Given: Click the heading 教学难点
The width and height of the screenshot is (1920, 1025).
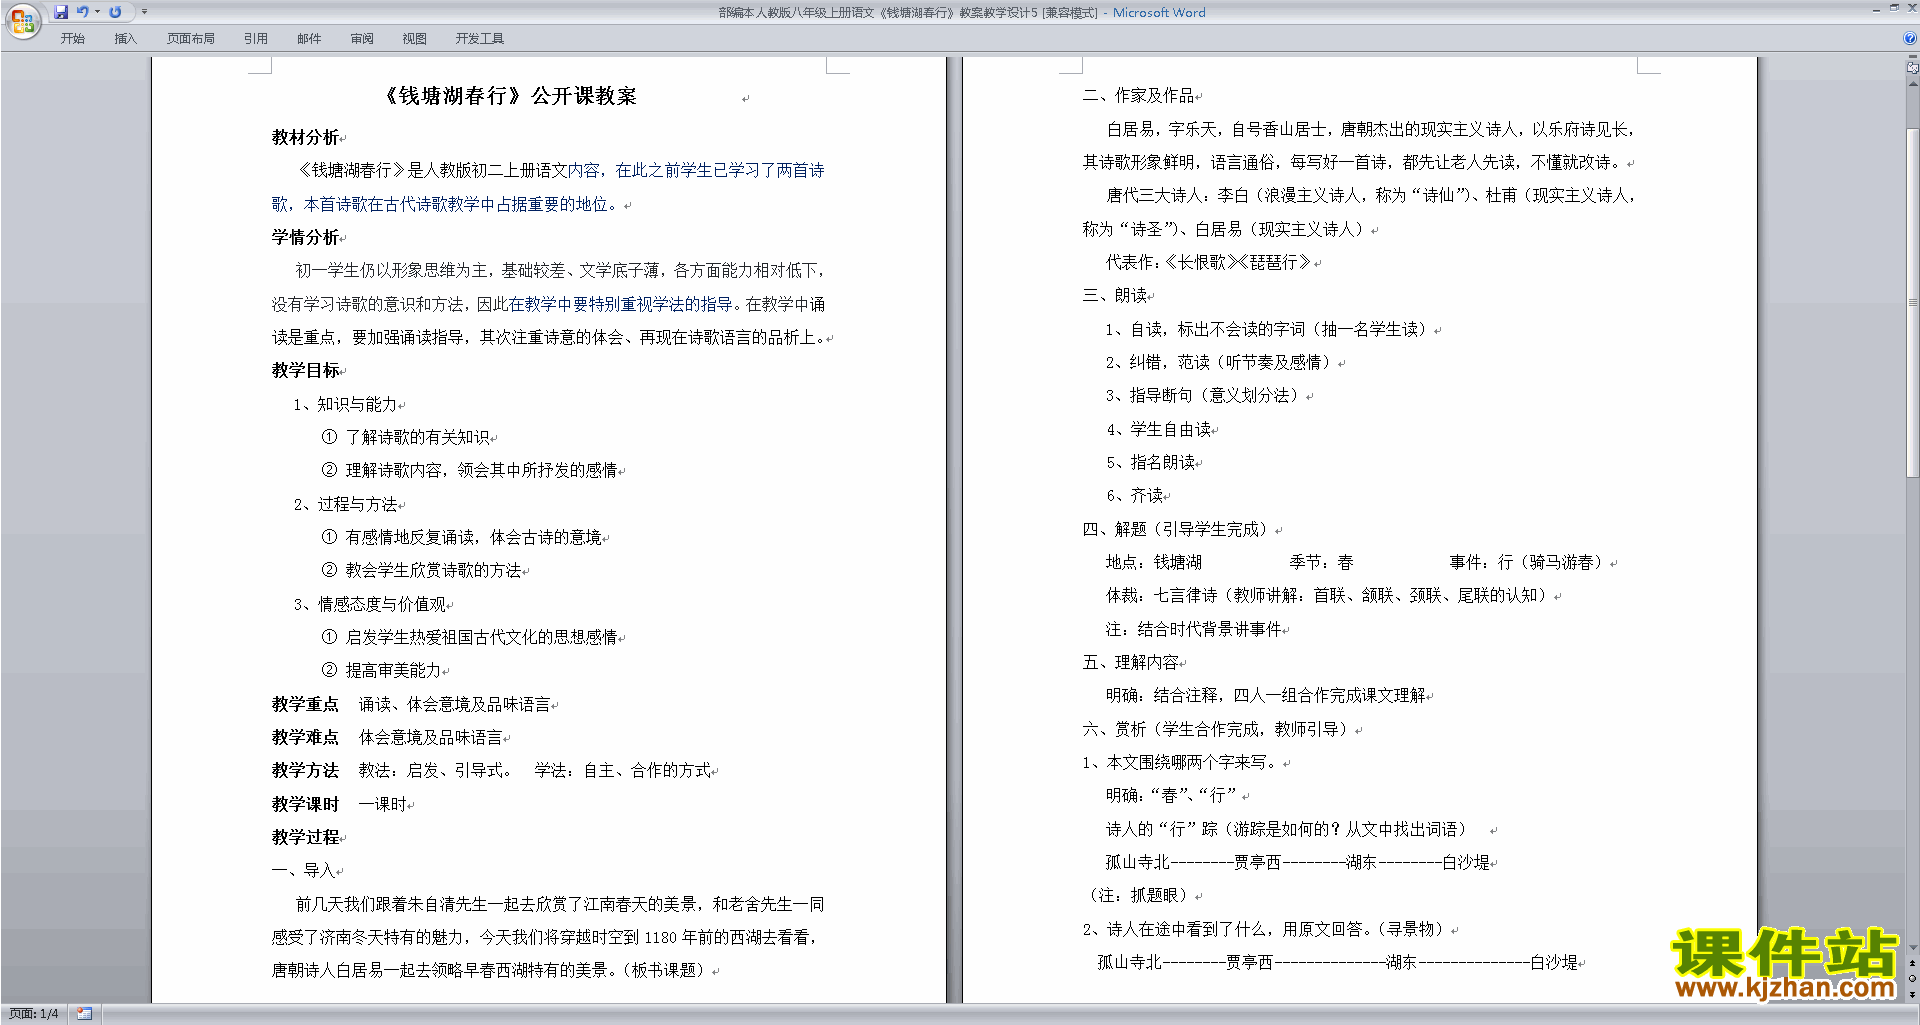Looking at the screenshot, I should pyautogui.click(x=306, y=737).
